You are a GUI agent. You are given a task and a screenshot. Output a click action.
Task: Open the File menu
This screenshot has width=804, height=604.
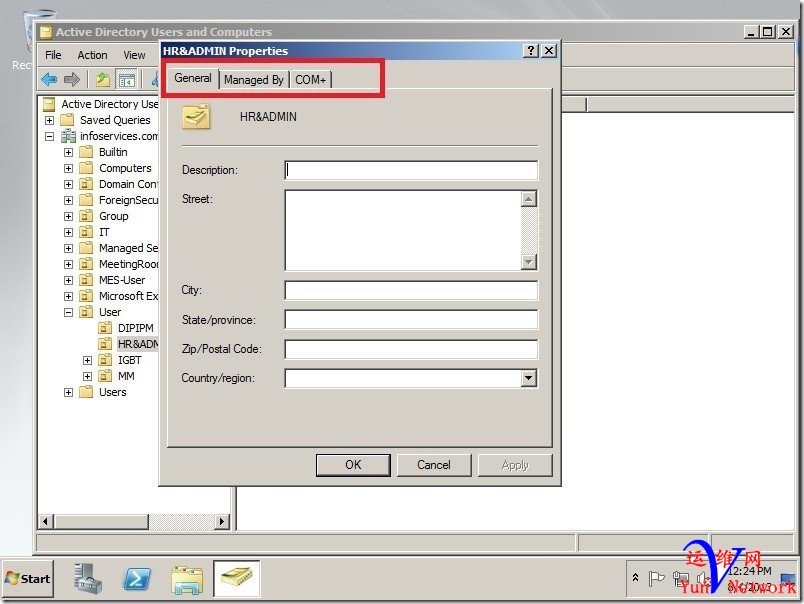(x=53, y=55)
